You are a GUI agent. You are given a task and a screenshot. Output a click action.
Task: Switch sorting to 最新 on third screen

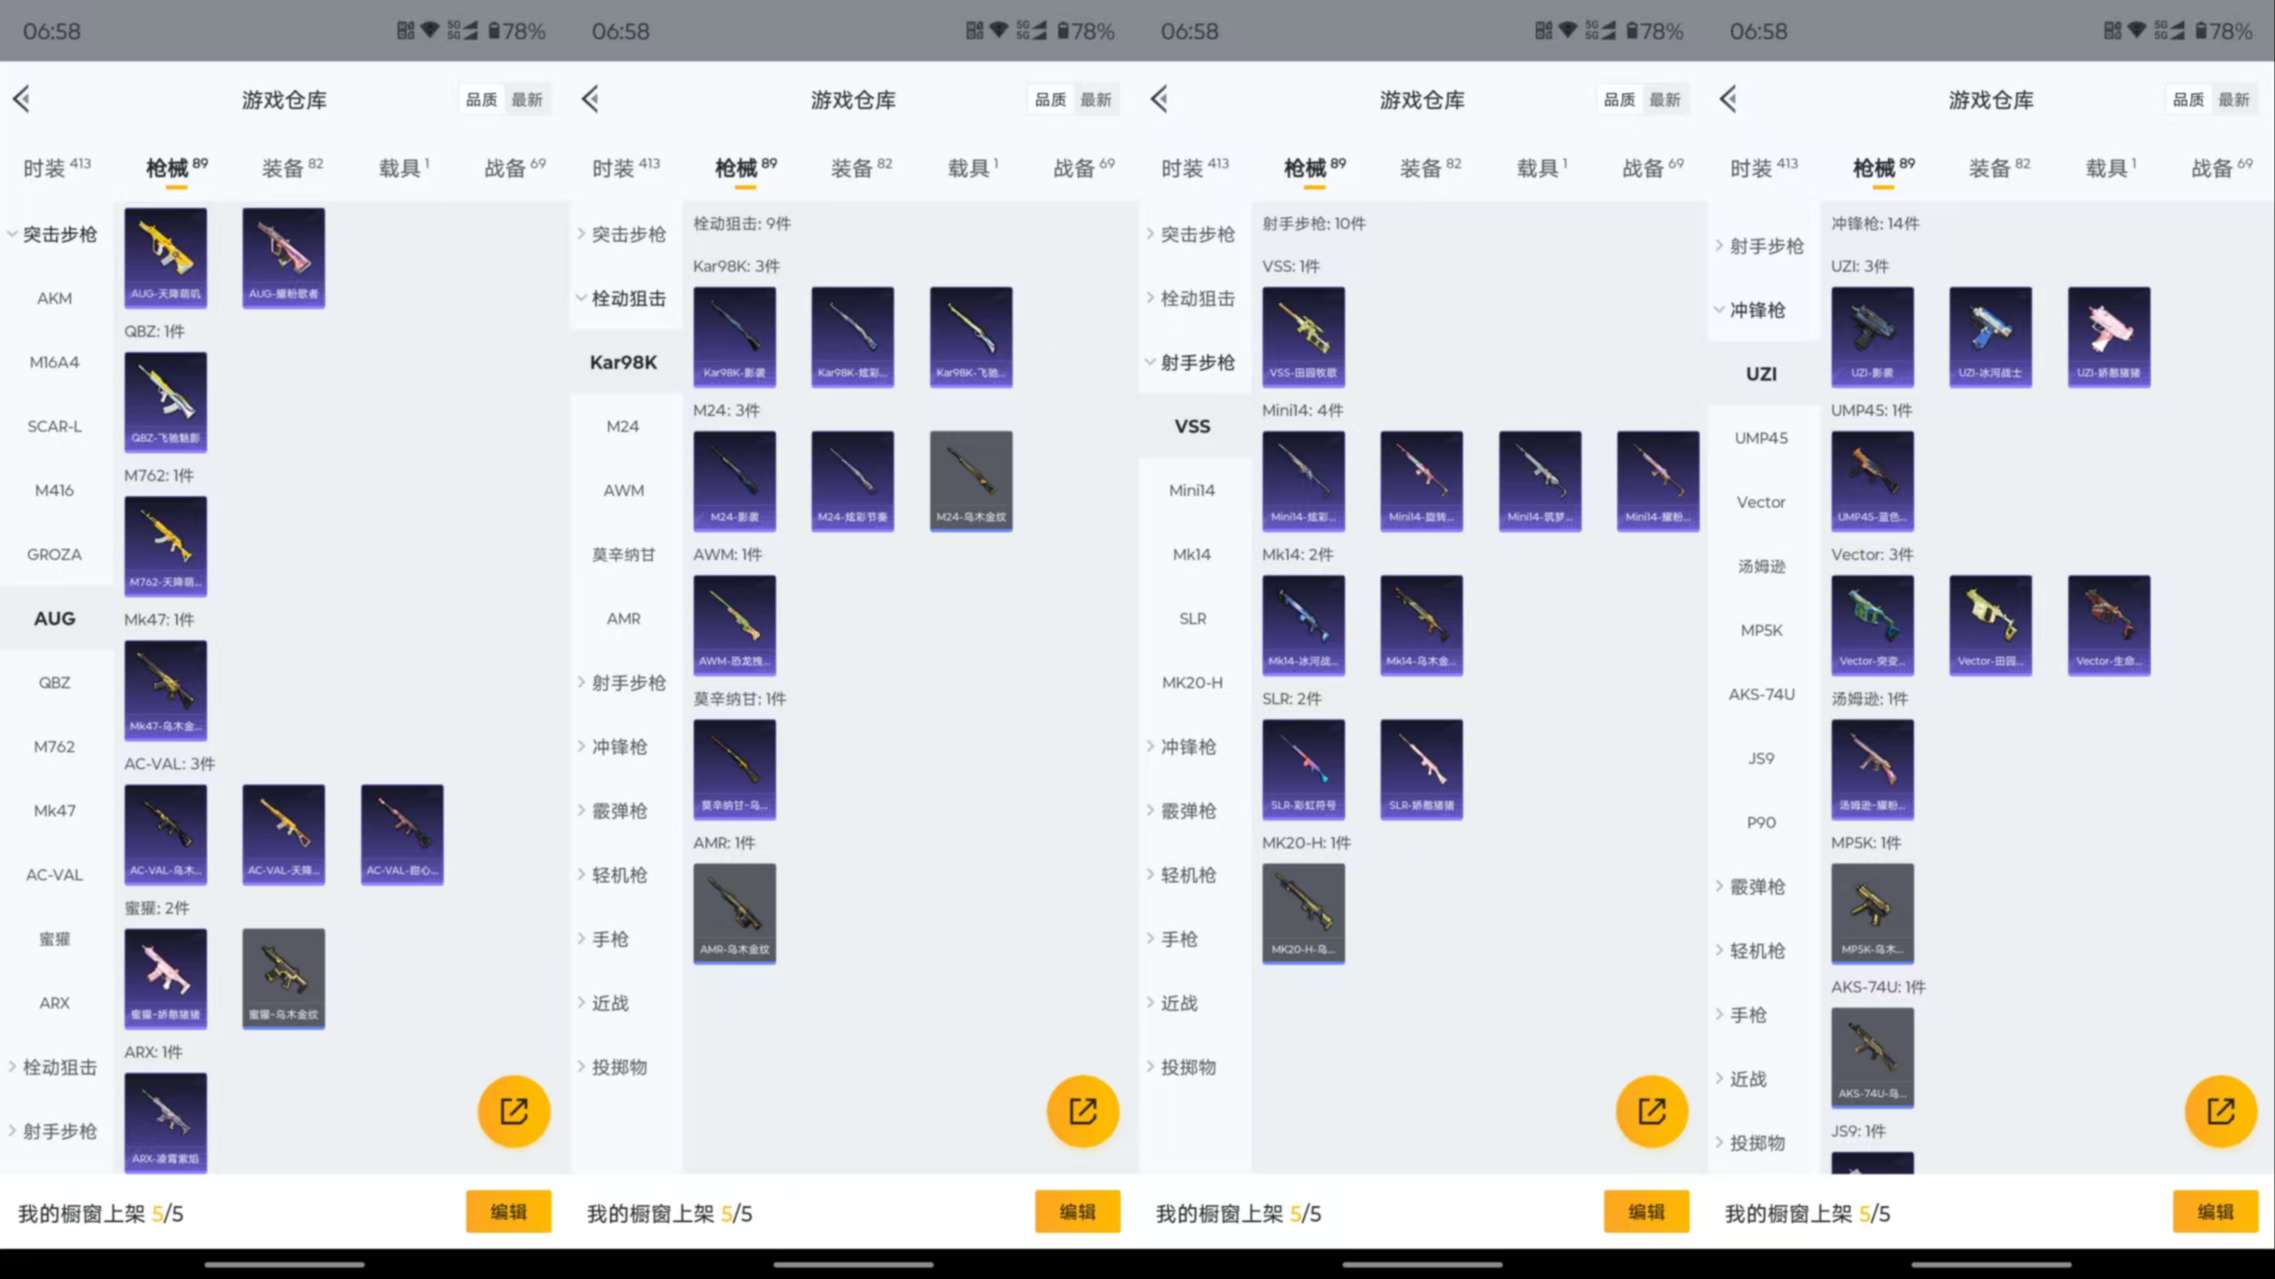(x=1666, y=99)
